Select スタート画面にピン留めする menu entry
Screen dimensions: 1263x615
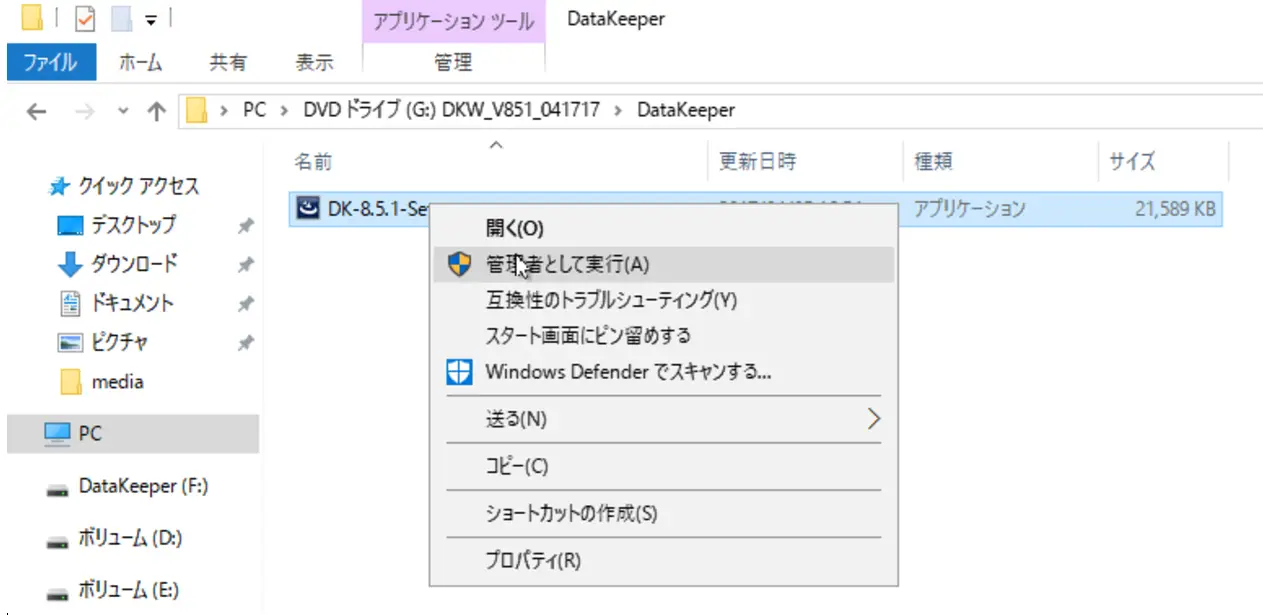click(664, 335)
